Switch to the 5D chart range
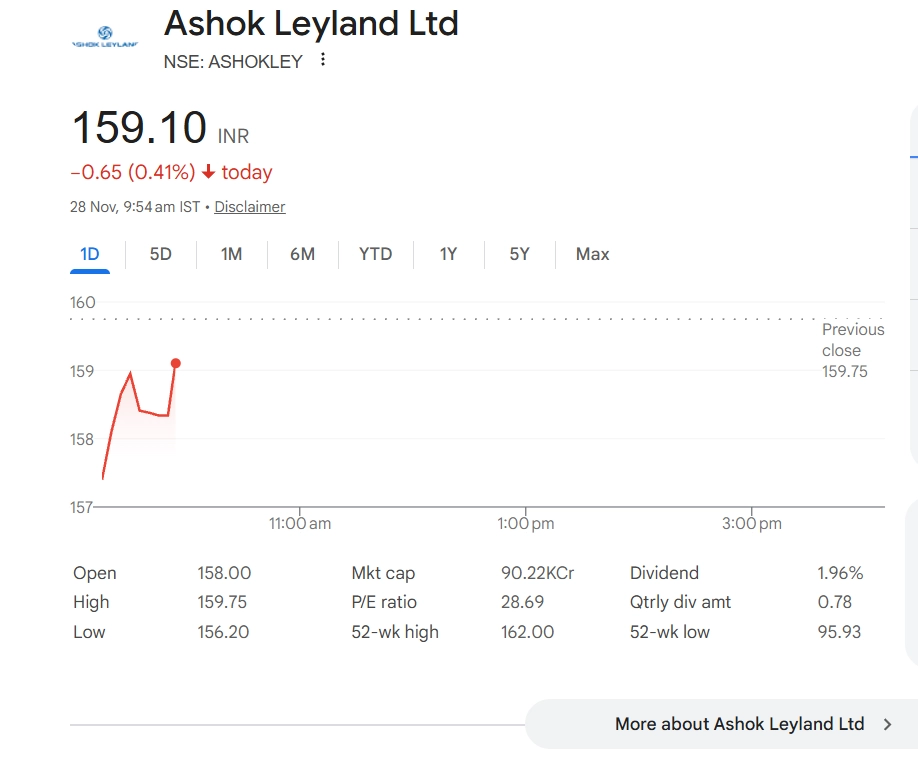 point(161,254)
